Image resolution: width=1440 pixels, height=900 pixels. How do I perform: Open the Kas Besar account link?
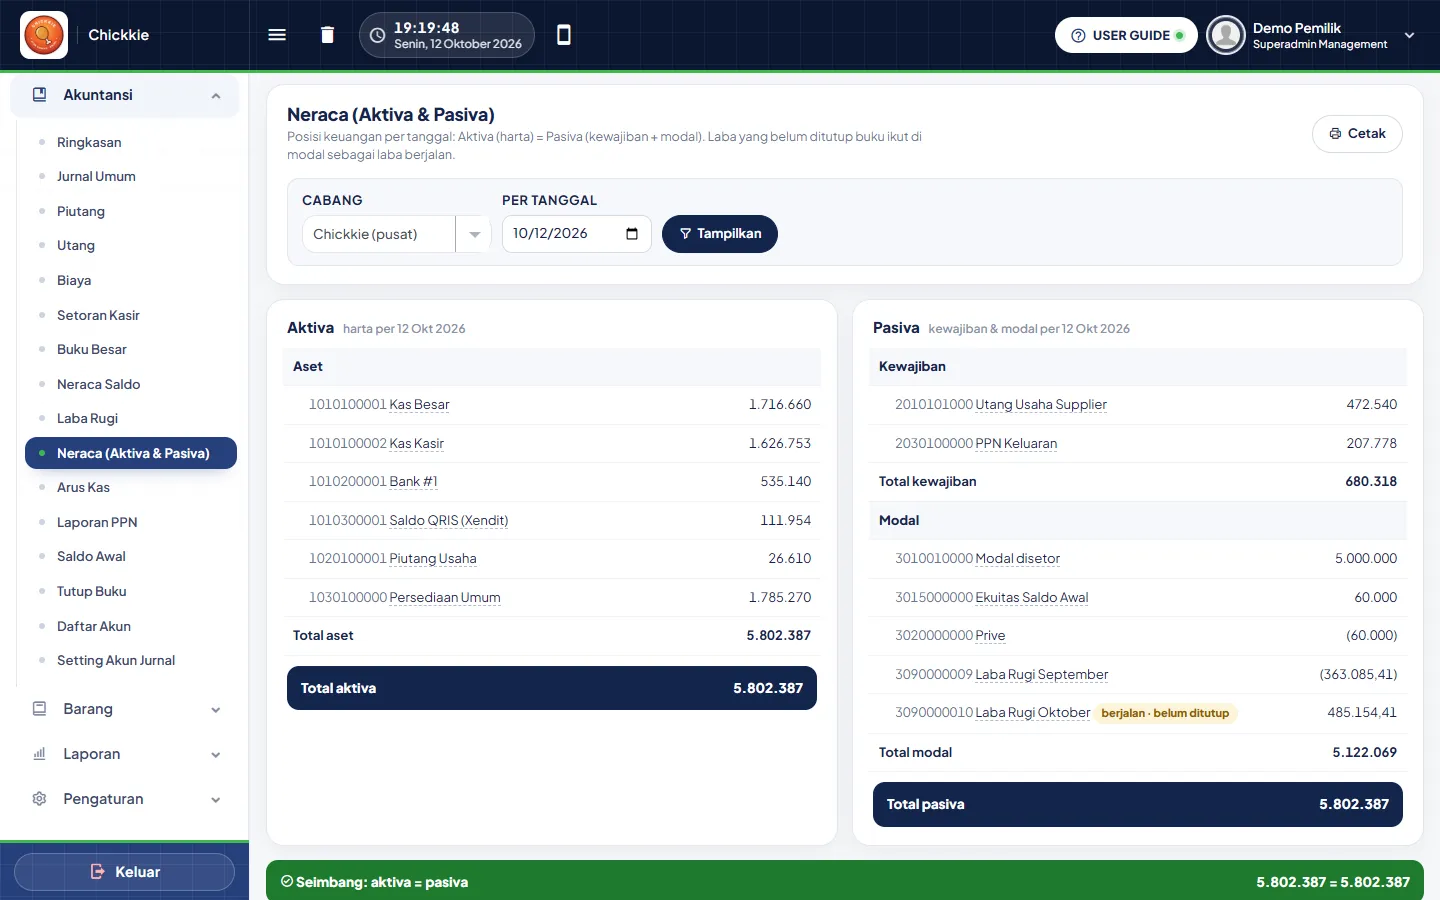419,405
